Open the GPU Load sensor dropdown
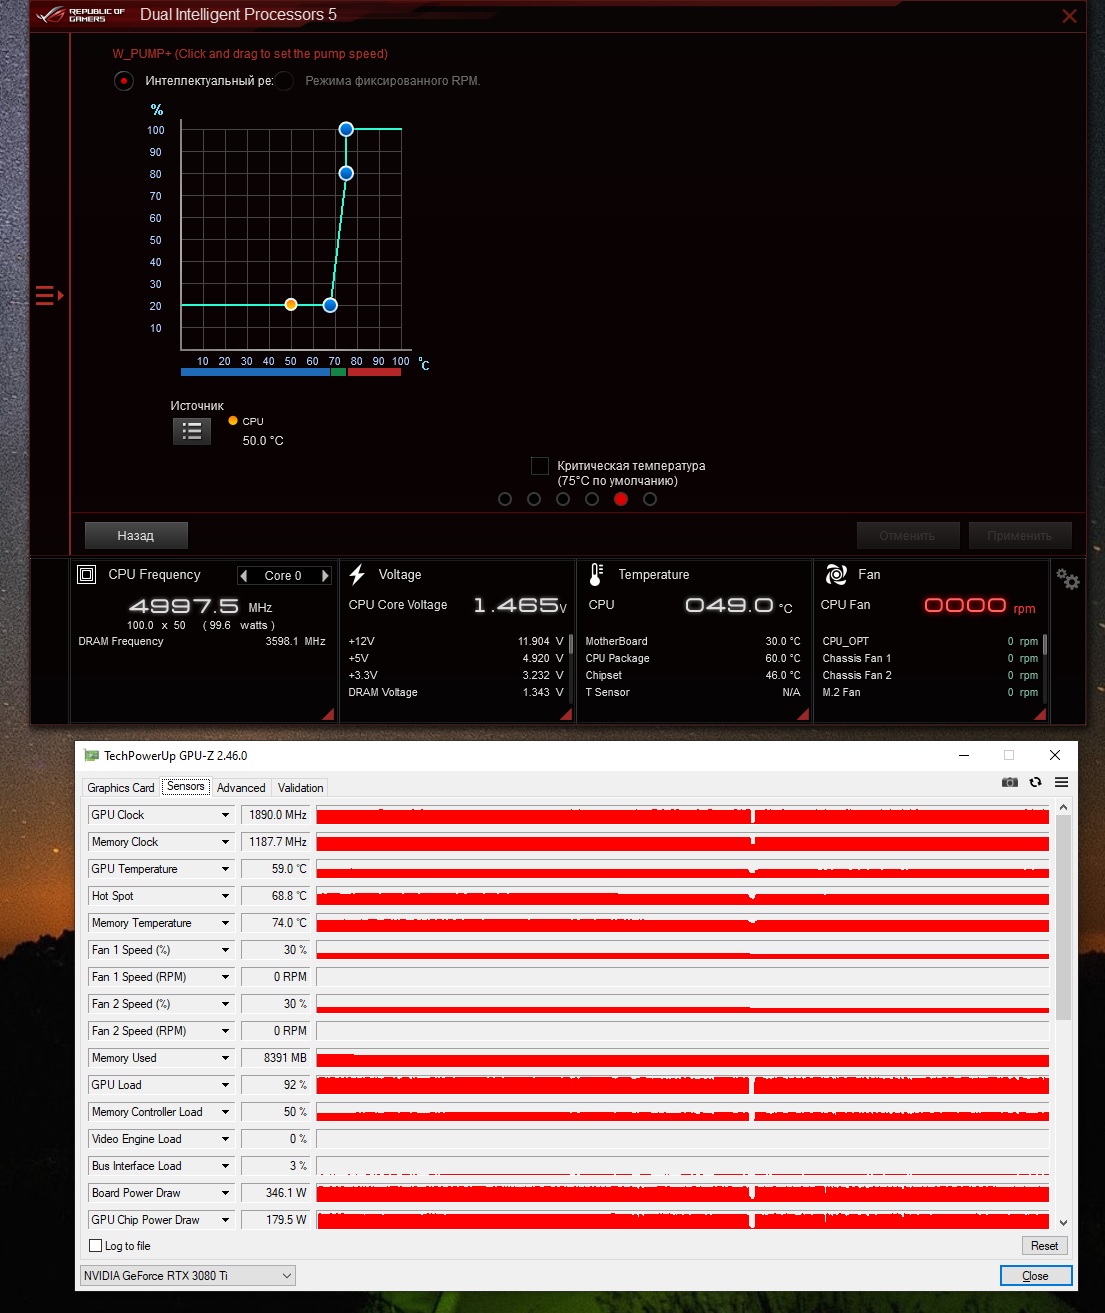Viewport: 1105px width, 1313px height. tap(225, 1085)
